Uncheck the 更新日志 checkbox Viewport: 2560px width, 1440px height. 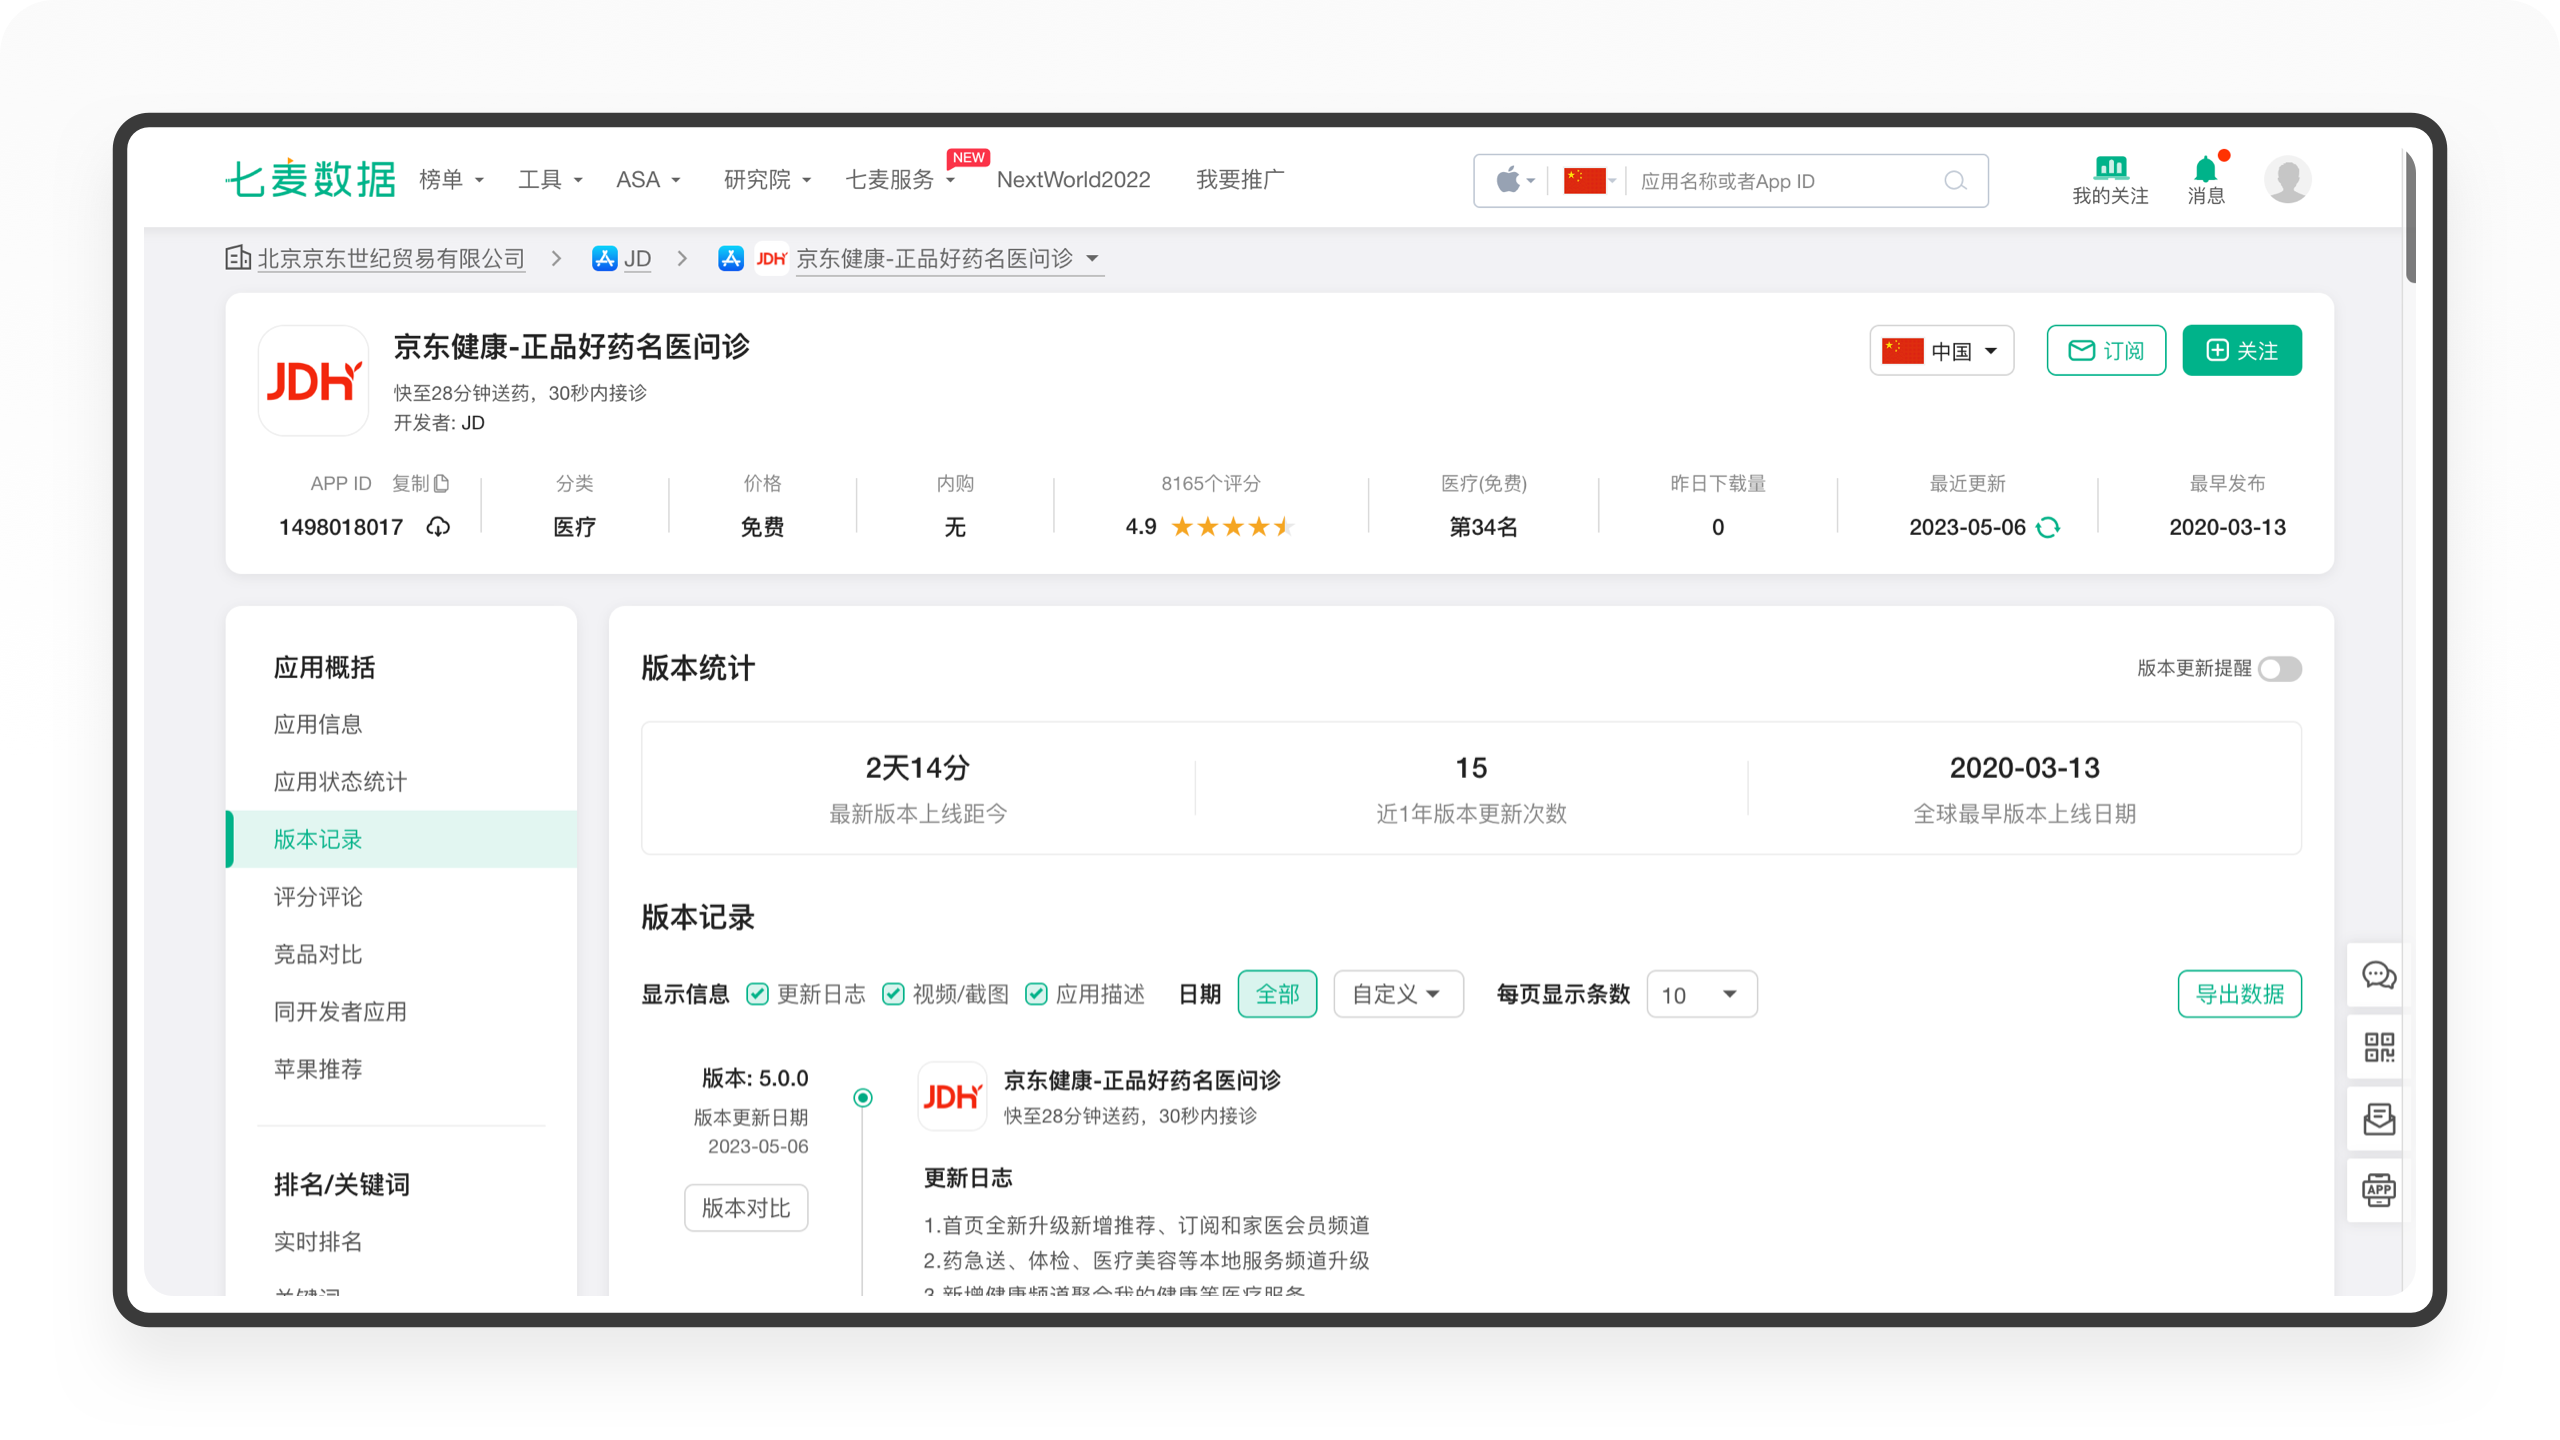click(758, 994)
